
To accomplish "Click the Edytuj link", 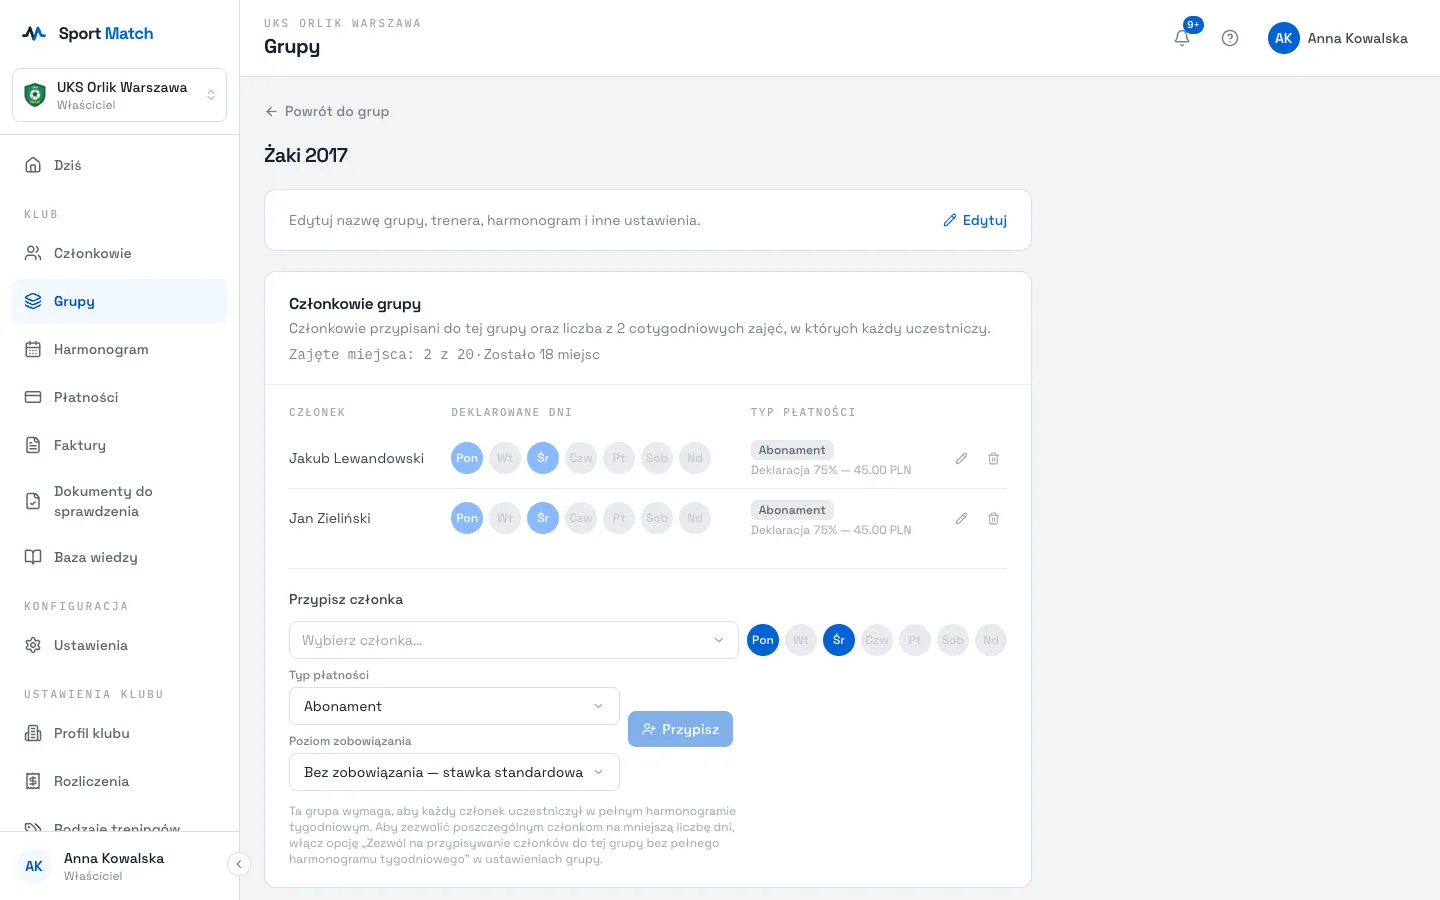I will point(975,220).
